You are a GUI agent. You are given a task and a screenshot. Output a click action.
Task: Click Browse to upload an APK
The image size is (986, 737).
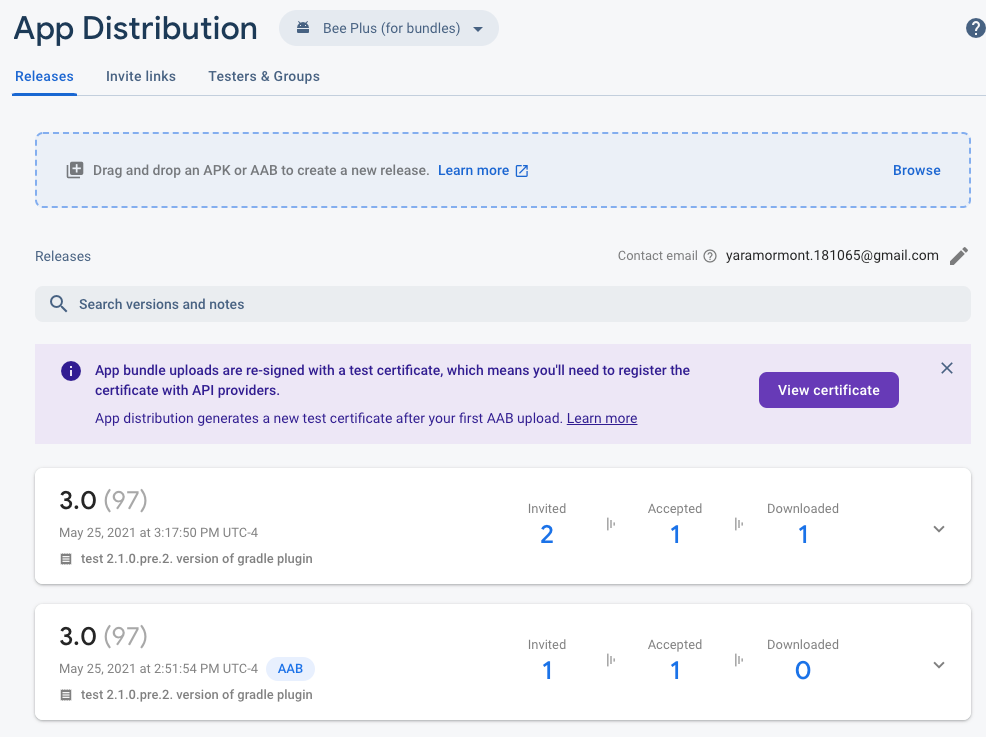click(x=916, y=170)
